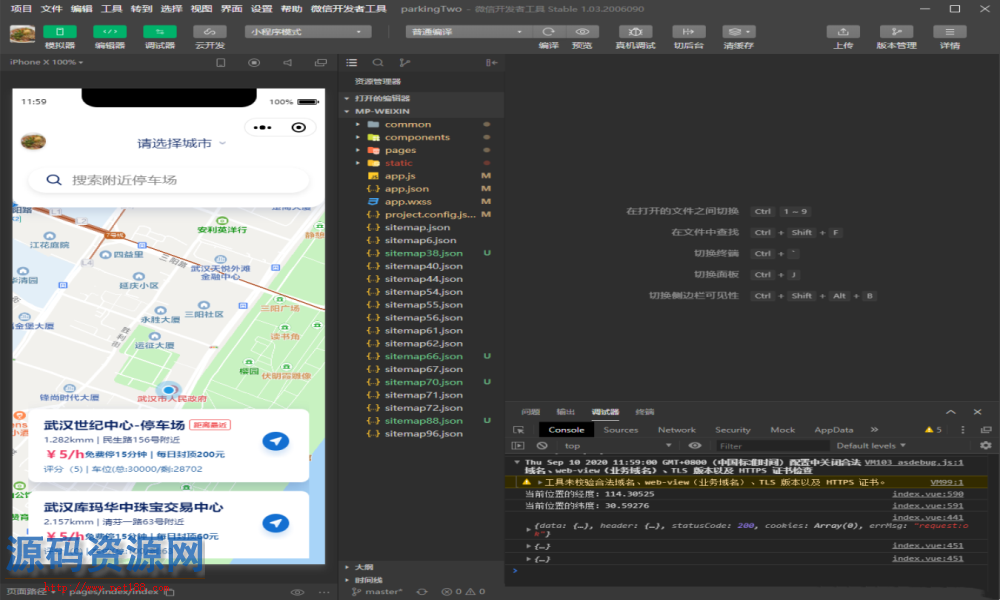1000x600 pixels.
Task: Toggle the 模拟器 simulator panel
Action: point(60,32)
